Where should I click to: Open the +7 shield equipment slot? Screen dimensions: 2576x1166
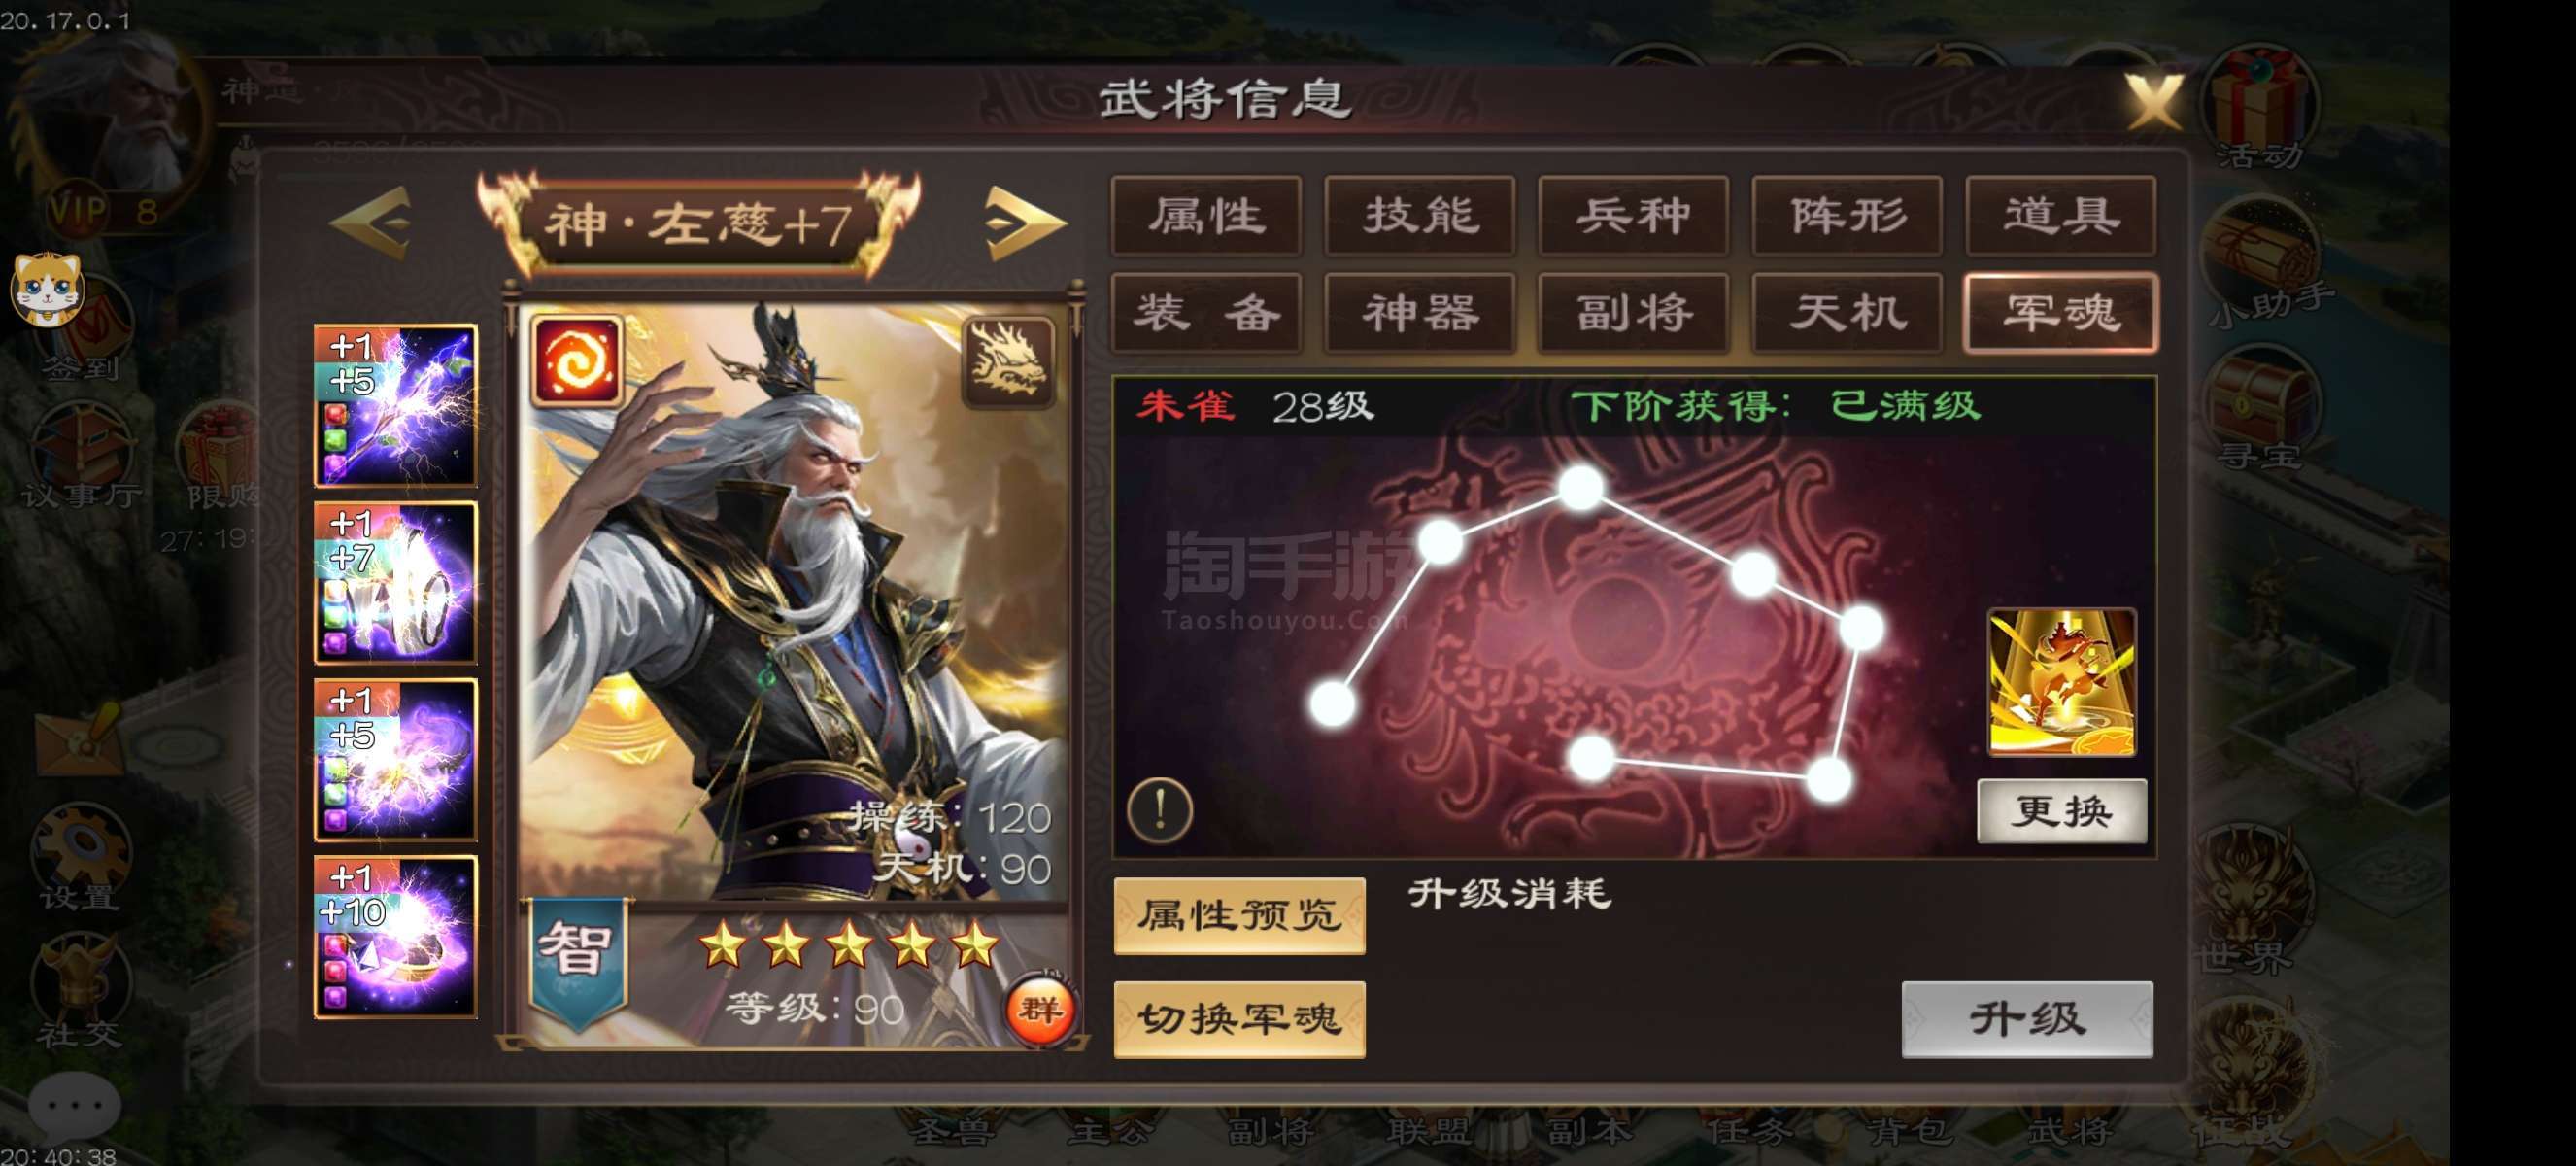(x=396, y=583)
